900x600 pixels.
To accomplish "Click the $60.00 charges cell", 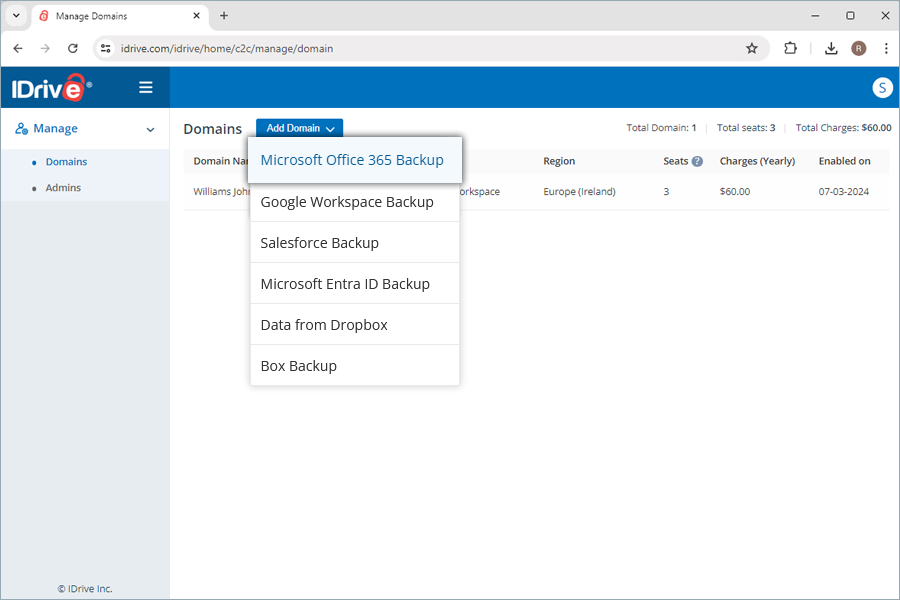I will pos(735,191).
